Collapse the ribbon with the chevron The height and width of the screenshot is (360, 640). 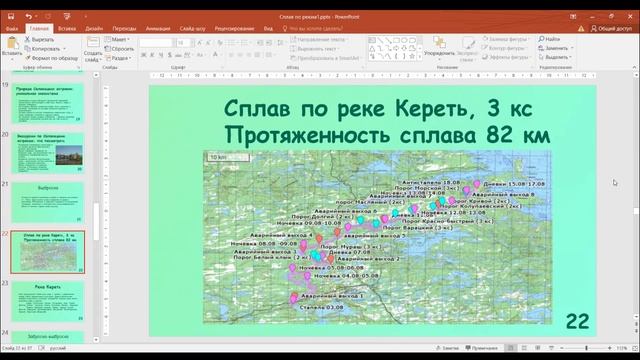(634, 67)
